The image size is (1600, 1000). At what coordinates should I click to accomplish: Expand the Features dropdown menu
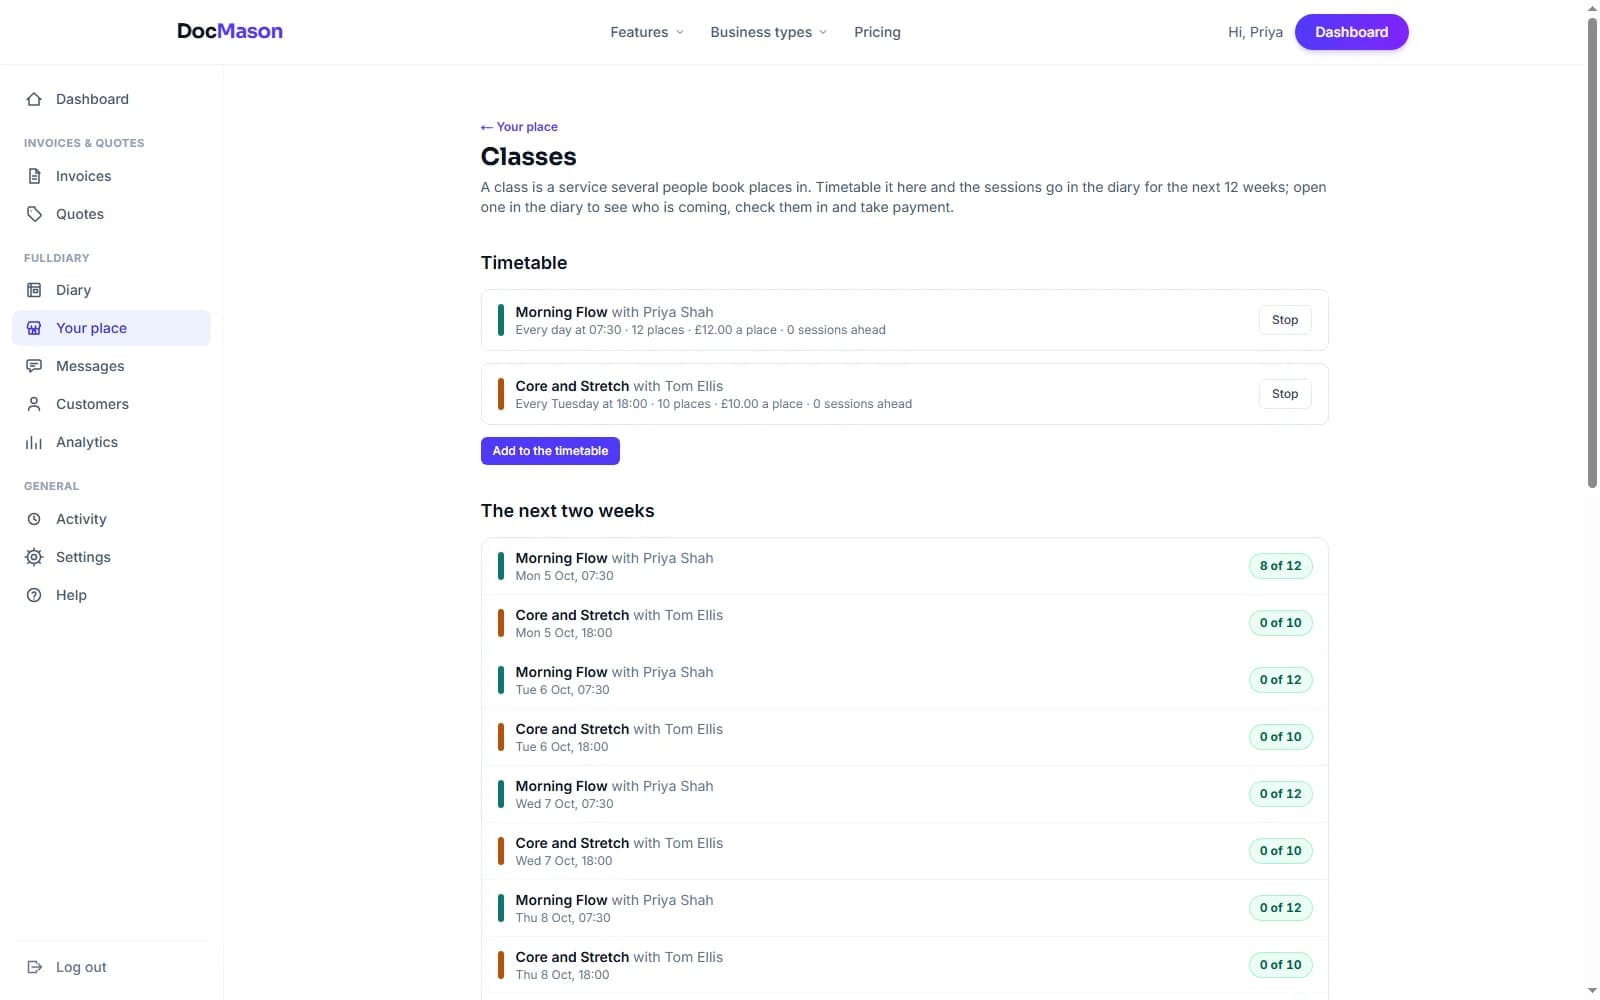(647, 32)
